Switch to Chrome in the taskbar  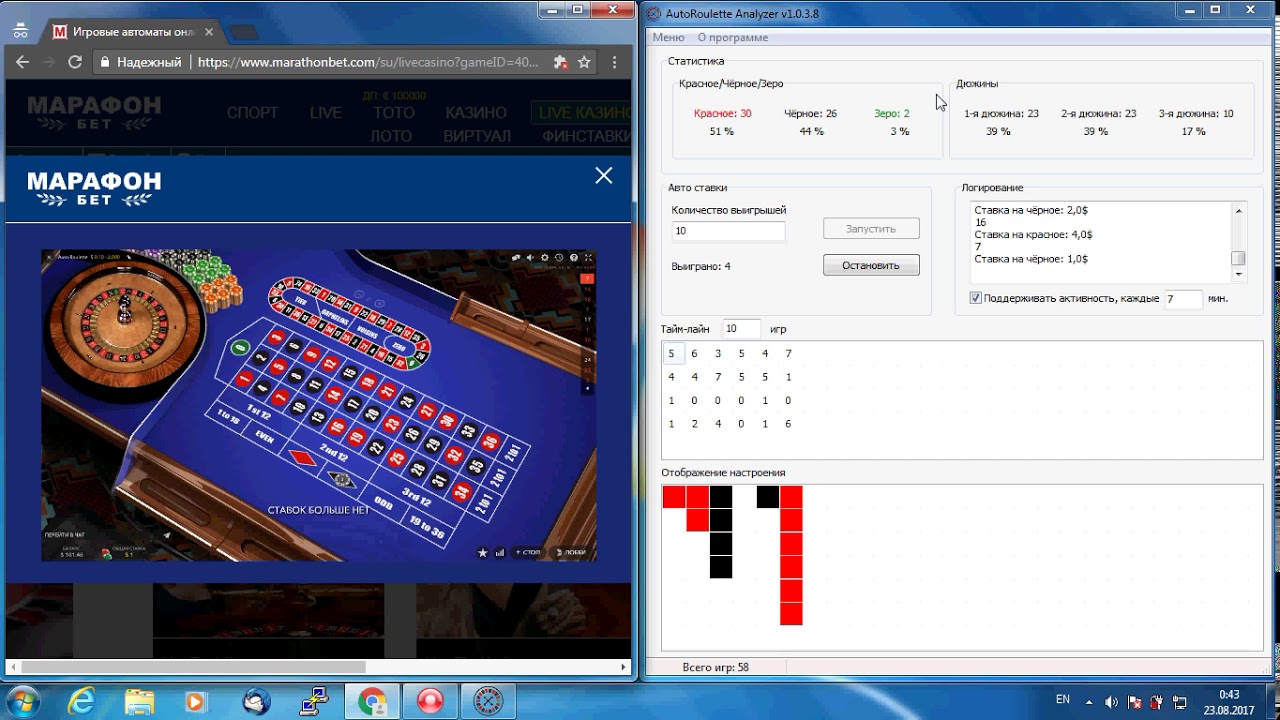click(373, 701)
